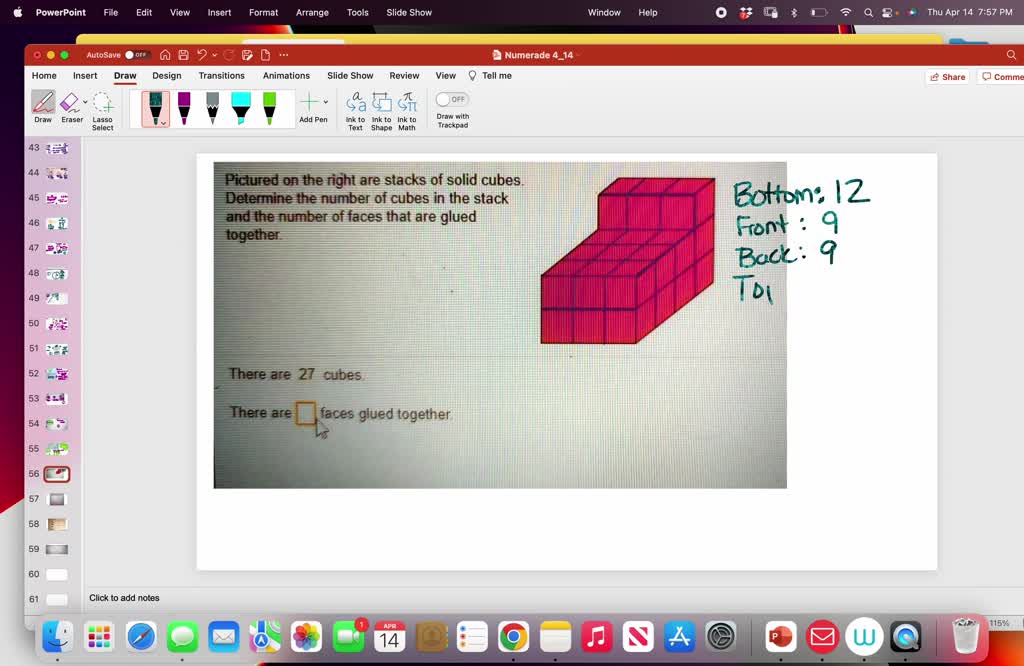Click the Ink to Text tool
This screenshot has height=666, width=1024.
[x=356, y=106]
